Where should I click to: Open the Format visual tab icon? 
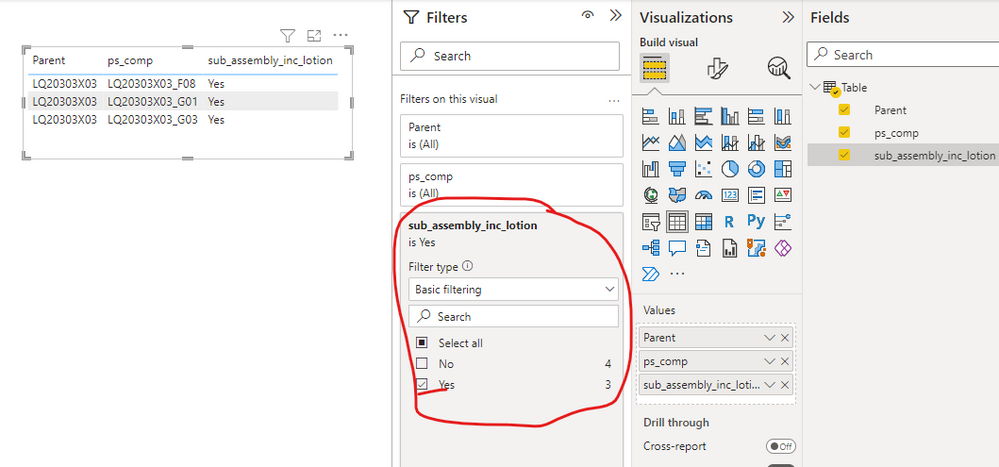[717, 68]
